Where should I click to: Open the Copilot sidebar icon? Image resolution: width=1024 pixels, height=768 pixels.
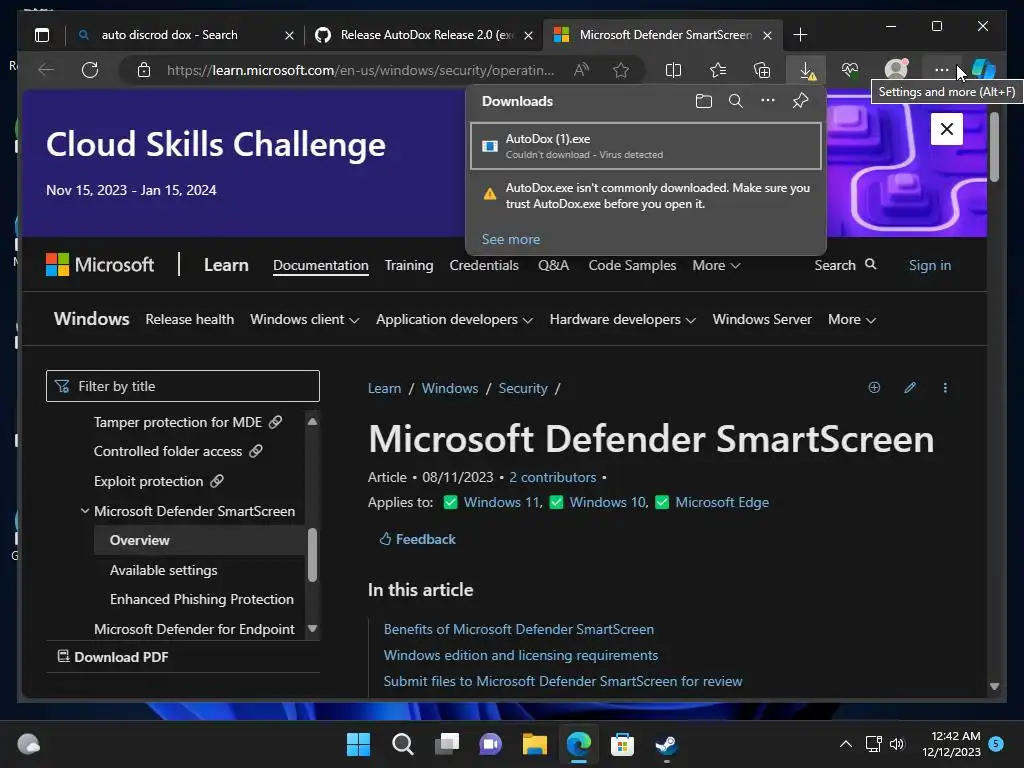pyautogui.click(x=984, y=69)
